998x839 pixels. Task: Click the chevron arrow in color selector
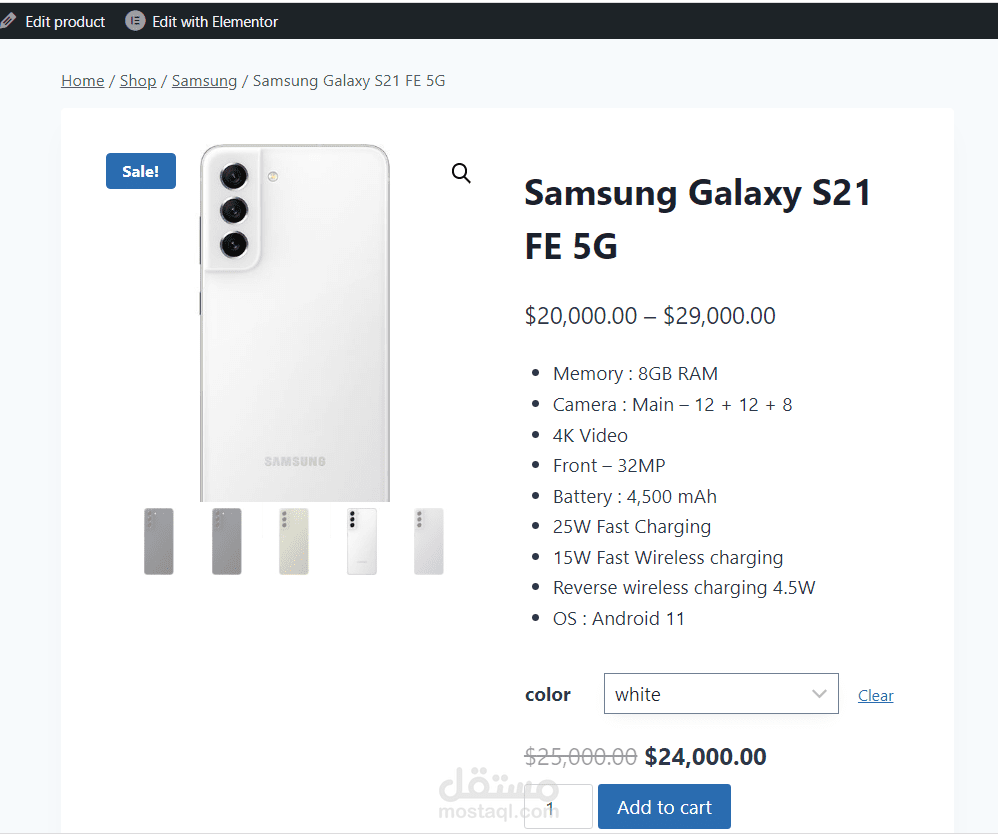[820, 694]
